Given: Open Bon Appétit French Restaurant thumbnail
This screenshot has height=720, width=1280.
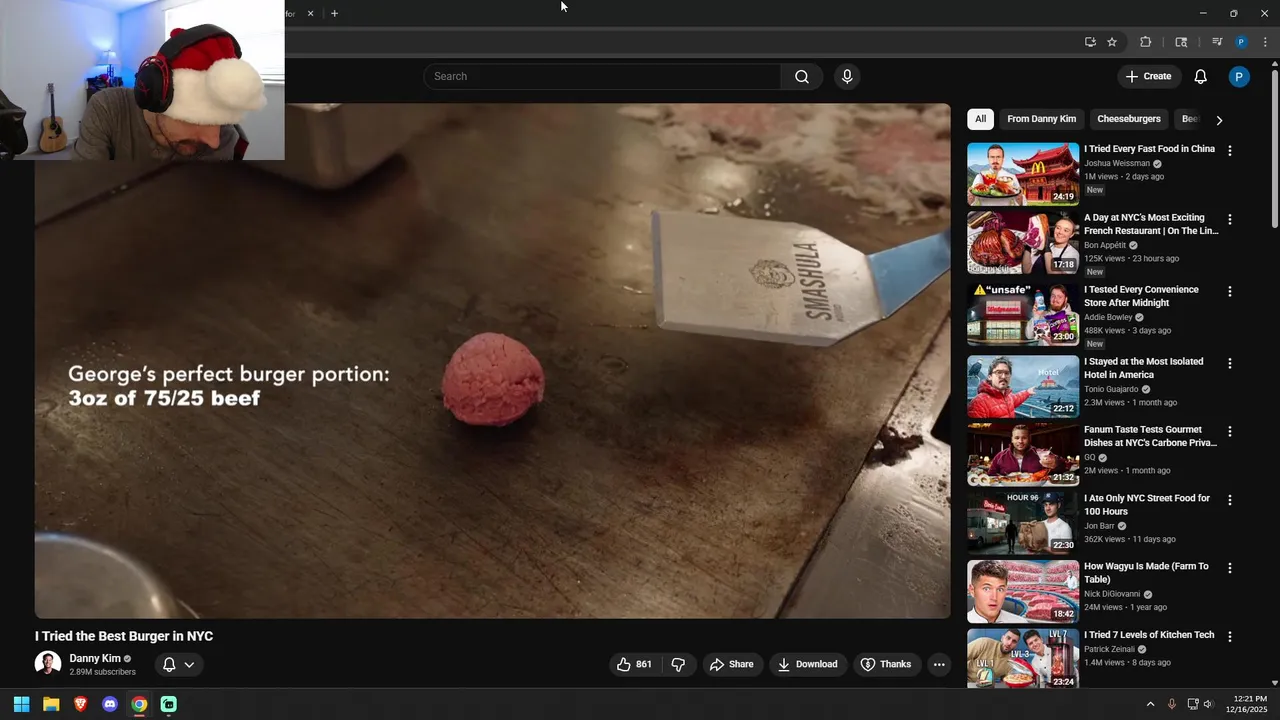Looking at the screenshot, I should coord(1023,242).
